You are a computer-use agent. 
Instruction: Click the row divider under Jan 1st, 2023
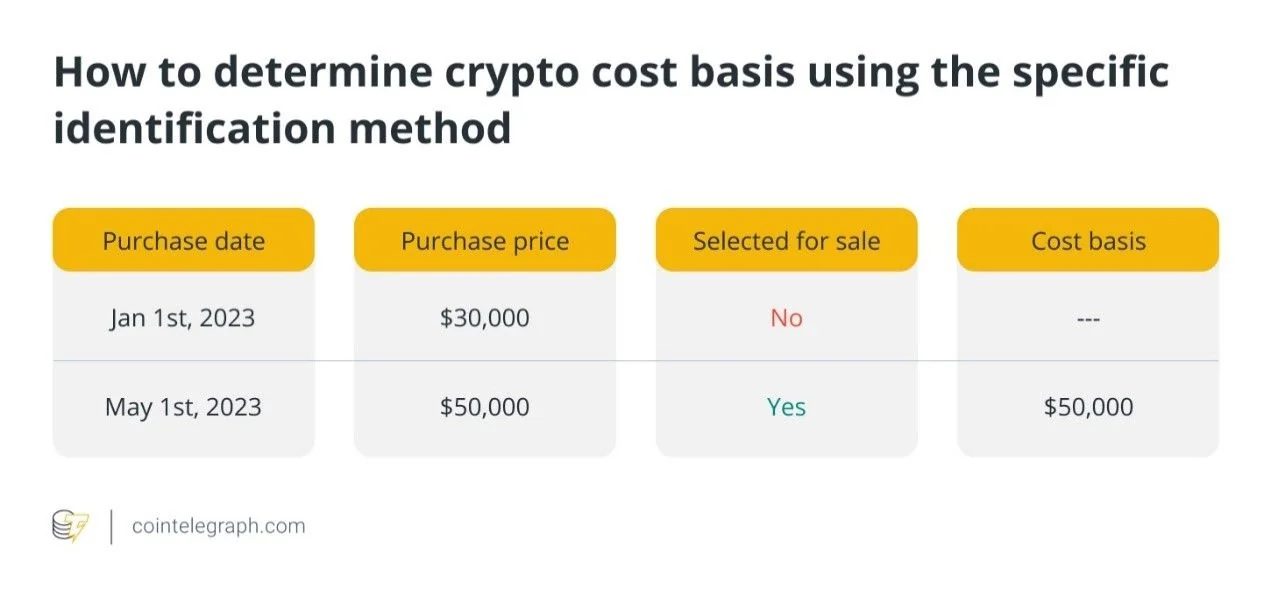[184, 361]
